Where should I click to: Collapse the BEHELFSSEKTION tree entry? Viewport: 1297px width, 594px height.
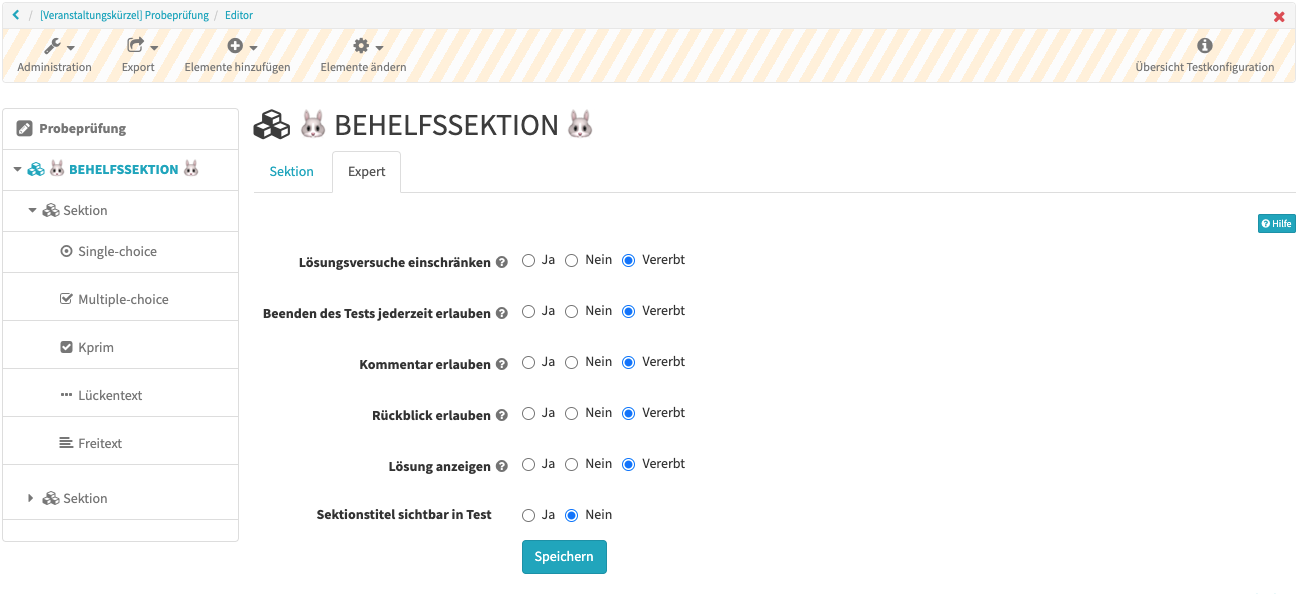pyautogui.click(x=17, y=168)
